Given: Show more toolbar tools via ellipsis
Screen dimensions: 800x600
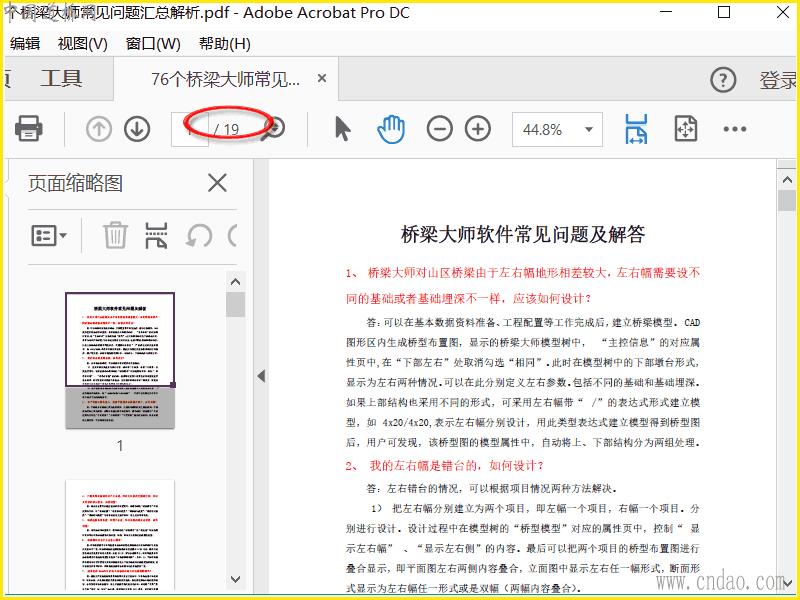Looking at the screenshot, I should coord(735,129).
